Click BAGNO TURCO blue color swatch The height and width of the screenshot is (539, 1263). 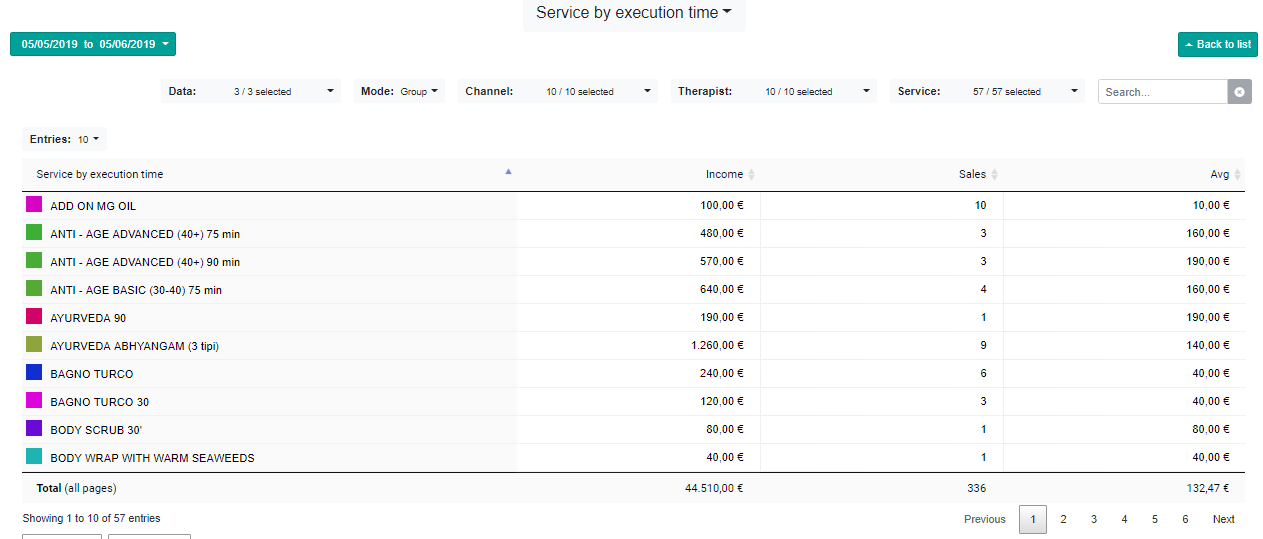[34, 373]
